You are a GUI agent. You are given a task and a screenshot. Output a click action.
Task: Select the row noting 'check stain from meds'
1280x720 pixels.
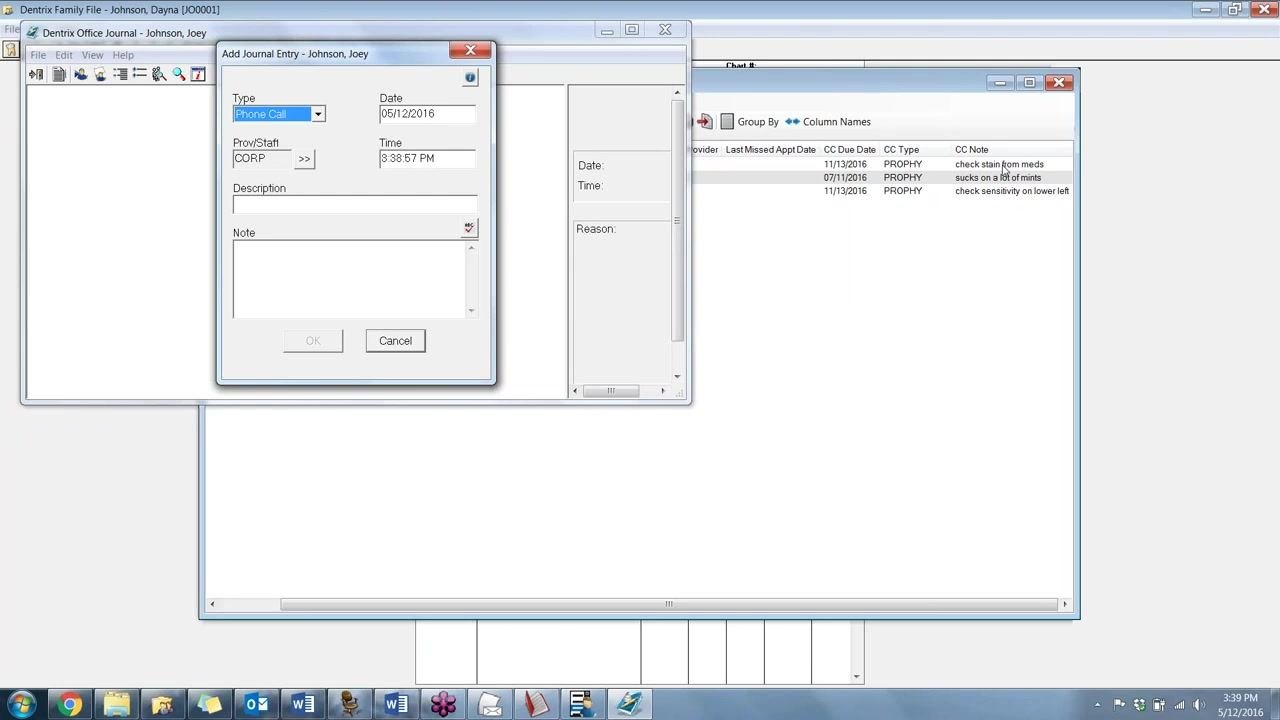882,164
